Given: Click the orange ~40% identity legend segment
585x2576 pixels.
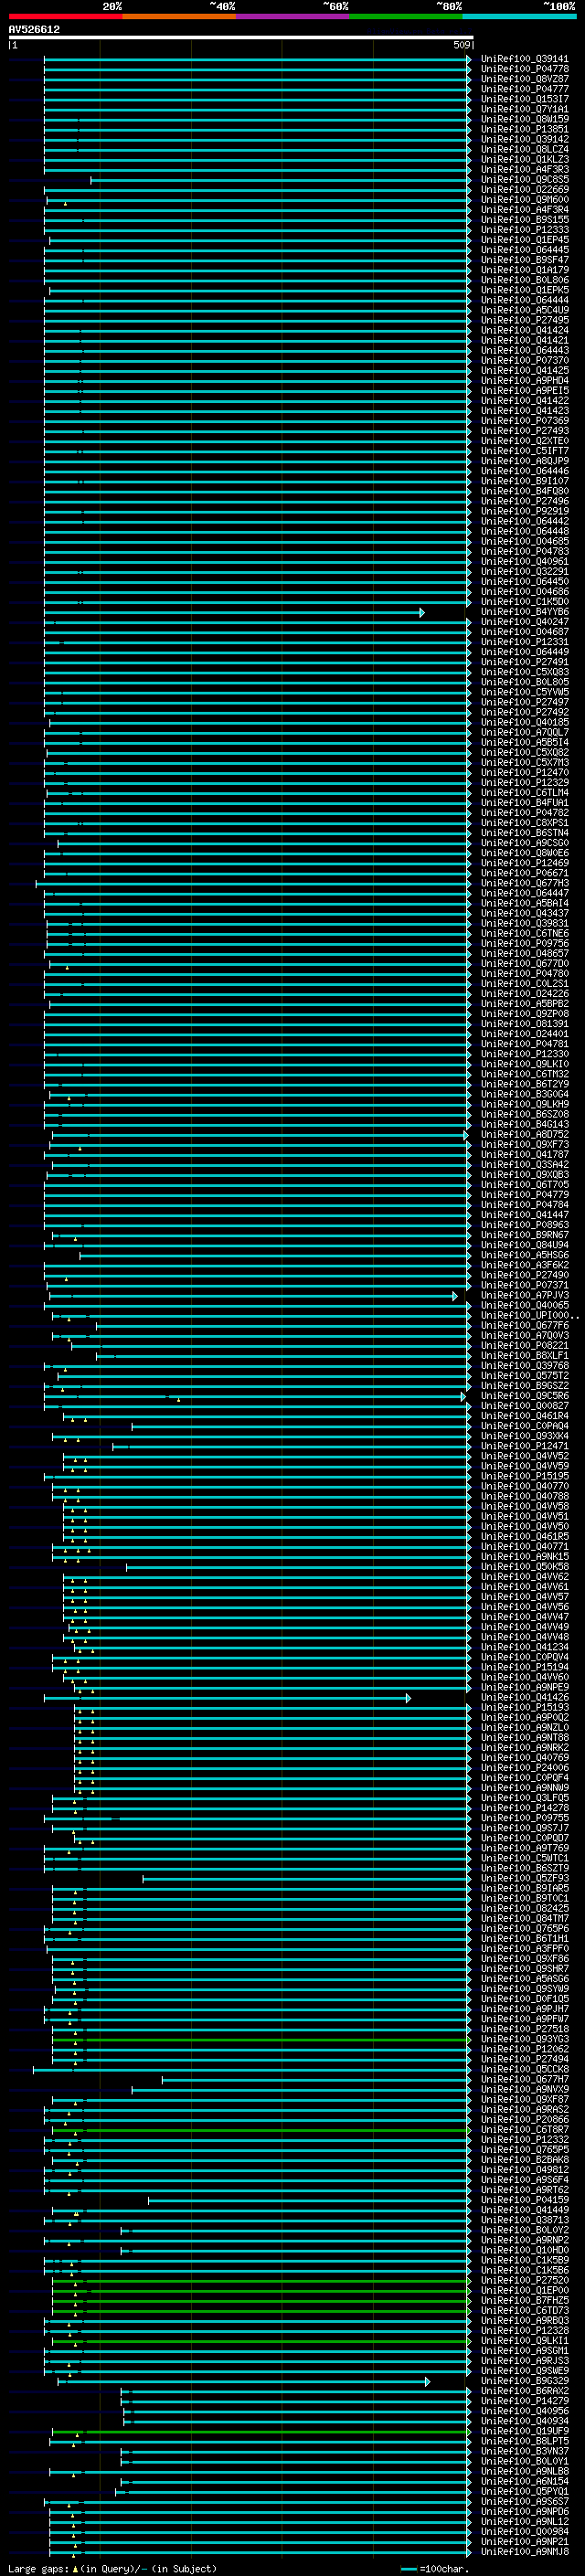Looking at the screenshot, I should tap(179, 16).
